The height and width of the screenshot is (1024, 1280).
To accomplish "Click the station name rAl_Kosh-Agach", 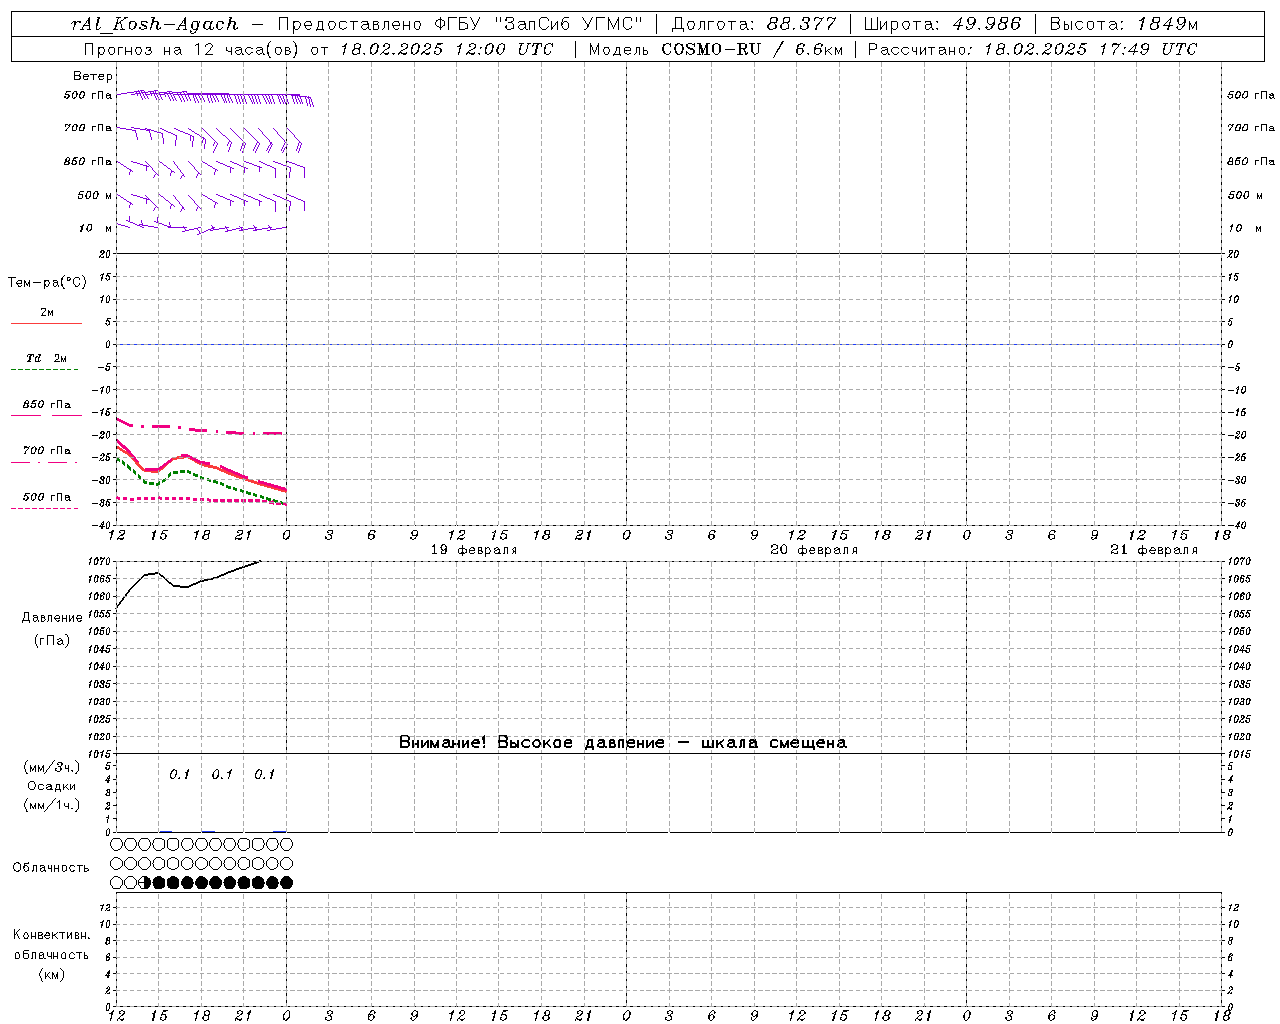I will click(x=155, y=24).
